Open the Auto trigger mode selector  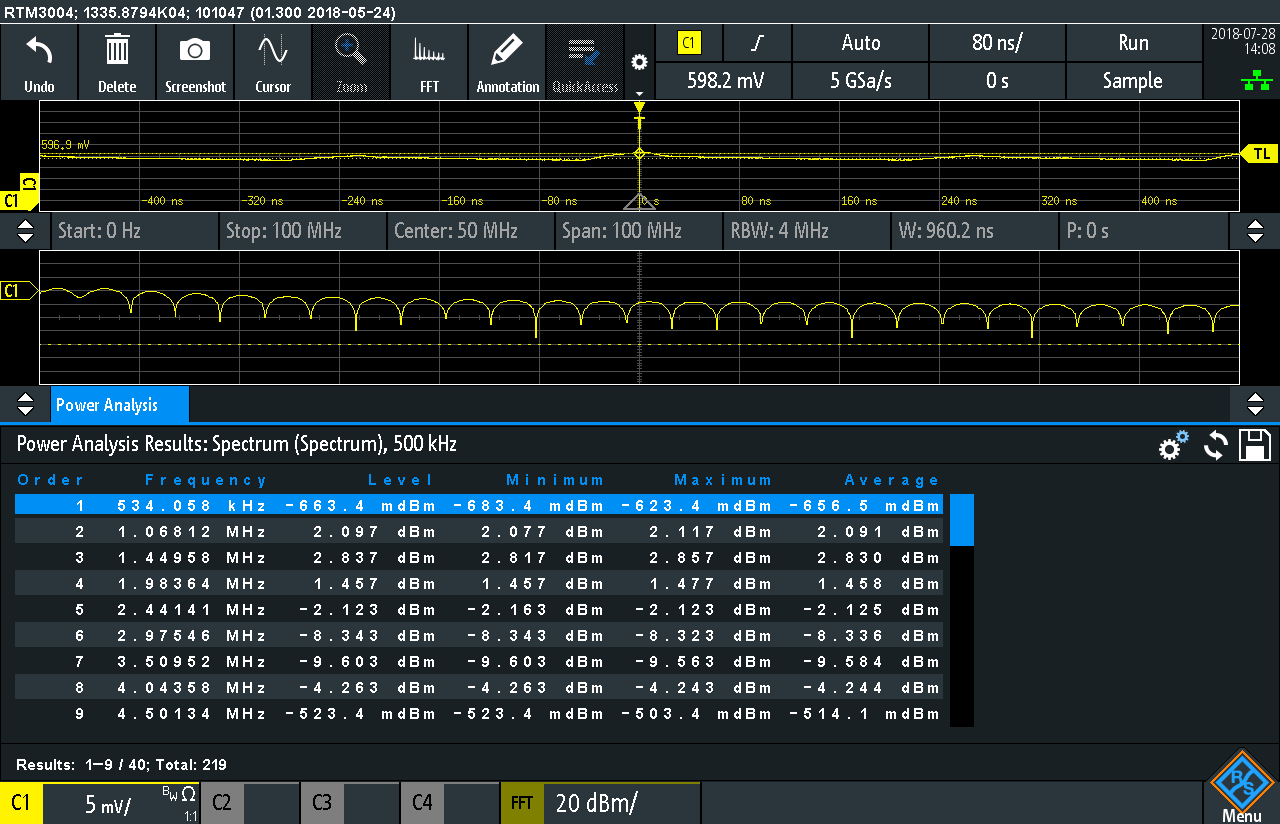[x=860, y=43]
